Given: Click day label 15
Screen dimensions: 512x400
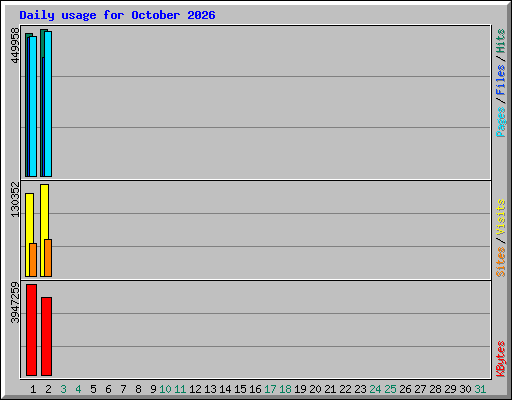Looking at the screenshot, I should coord(240,389).
